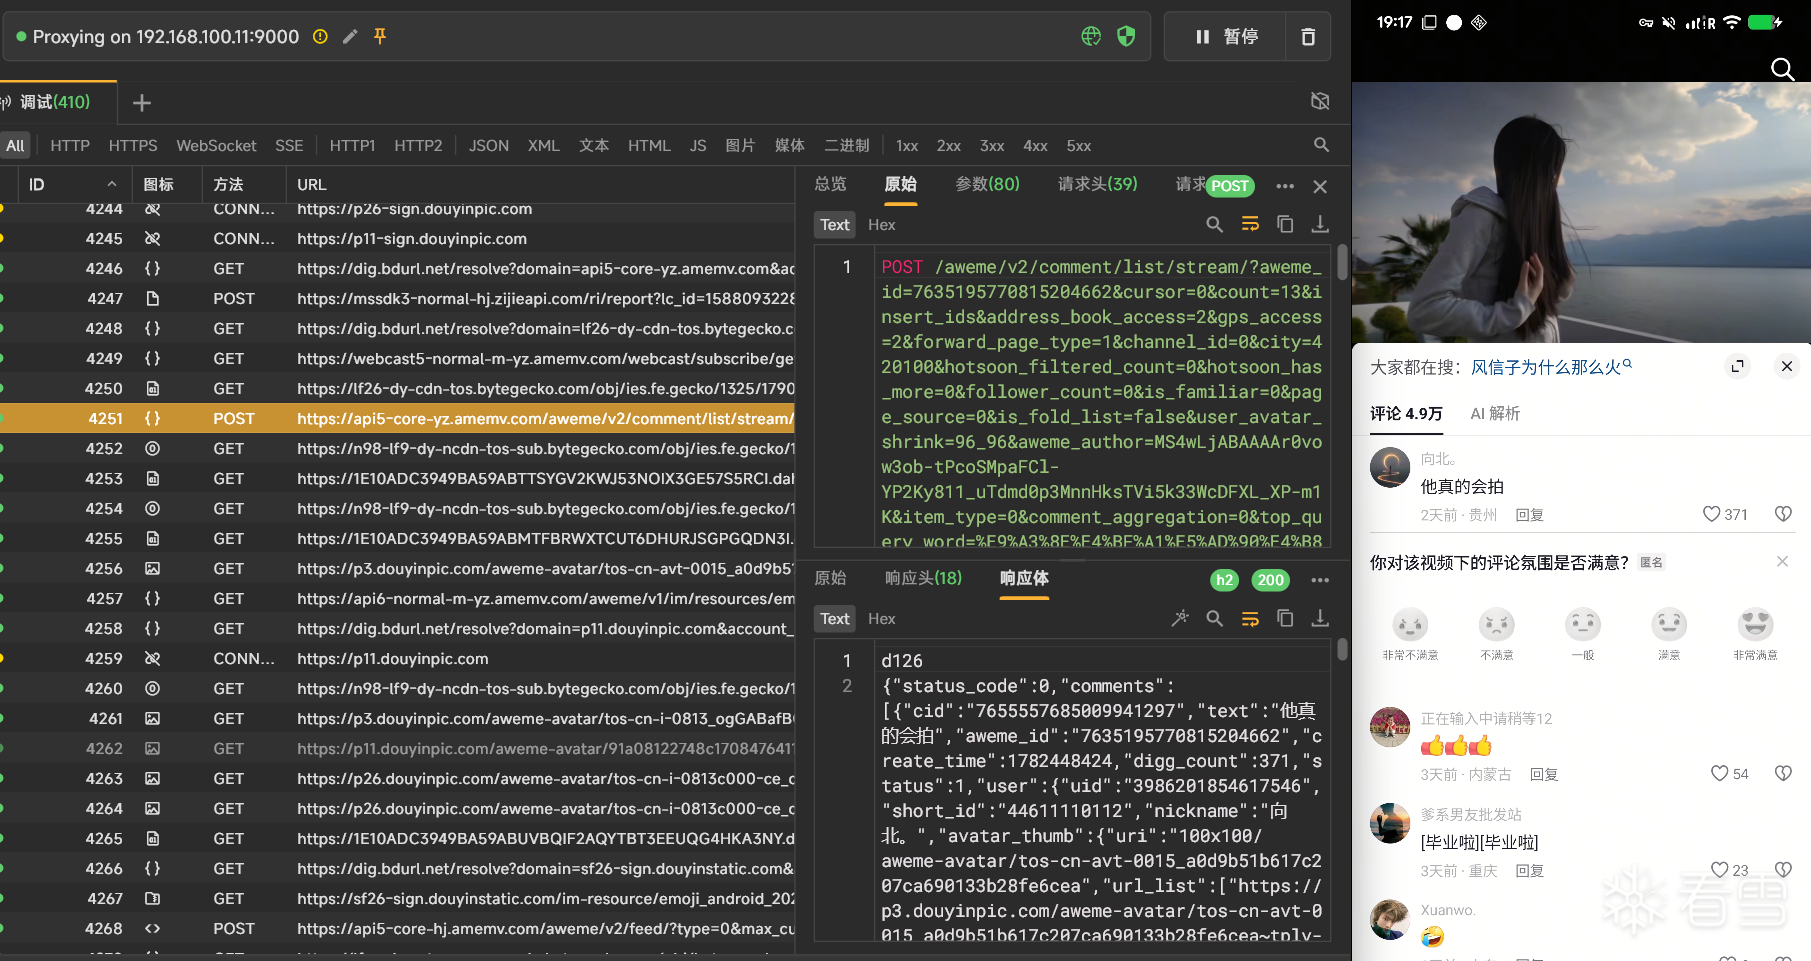Select request 4268 feed POST row
Image resolution: width=1811 pixels, height=961 pixels.
tap(397, 929)
